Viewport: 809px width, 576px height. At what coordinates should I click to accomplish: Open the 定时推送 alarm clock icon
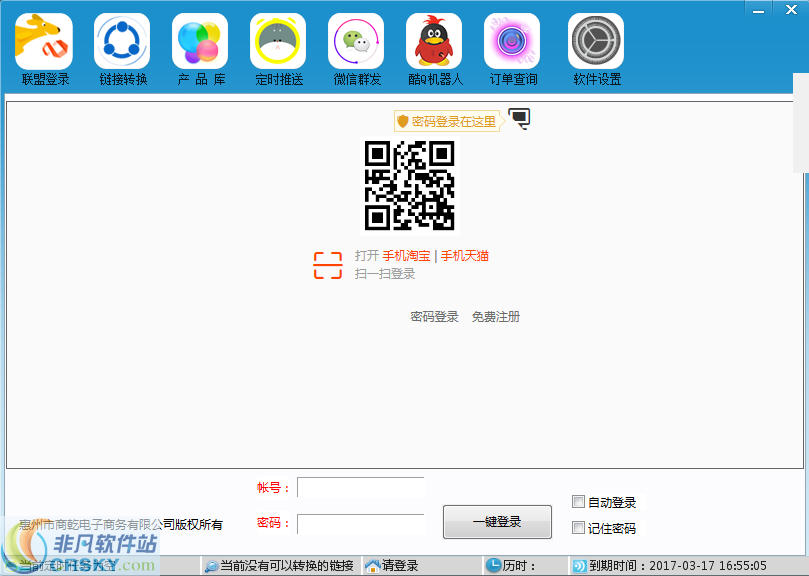tap(278, 41)
